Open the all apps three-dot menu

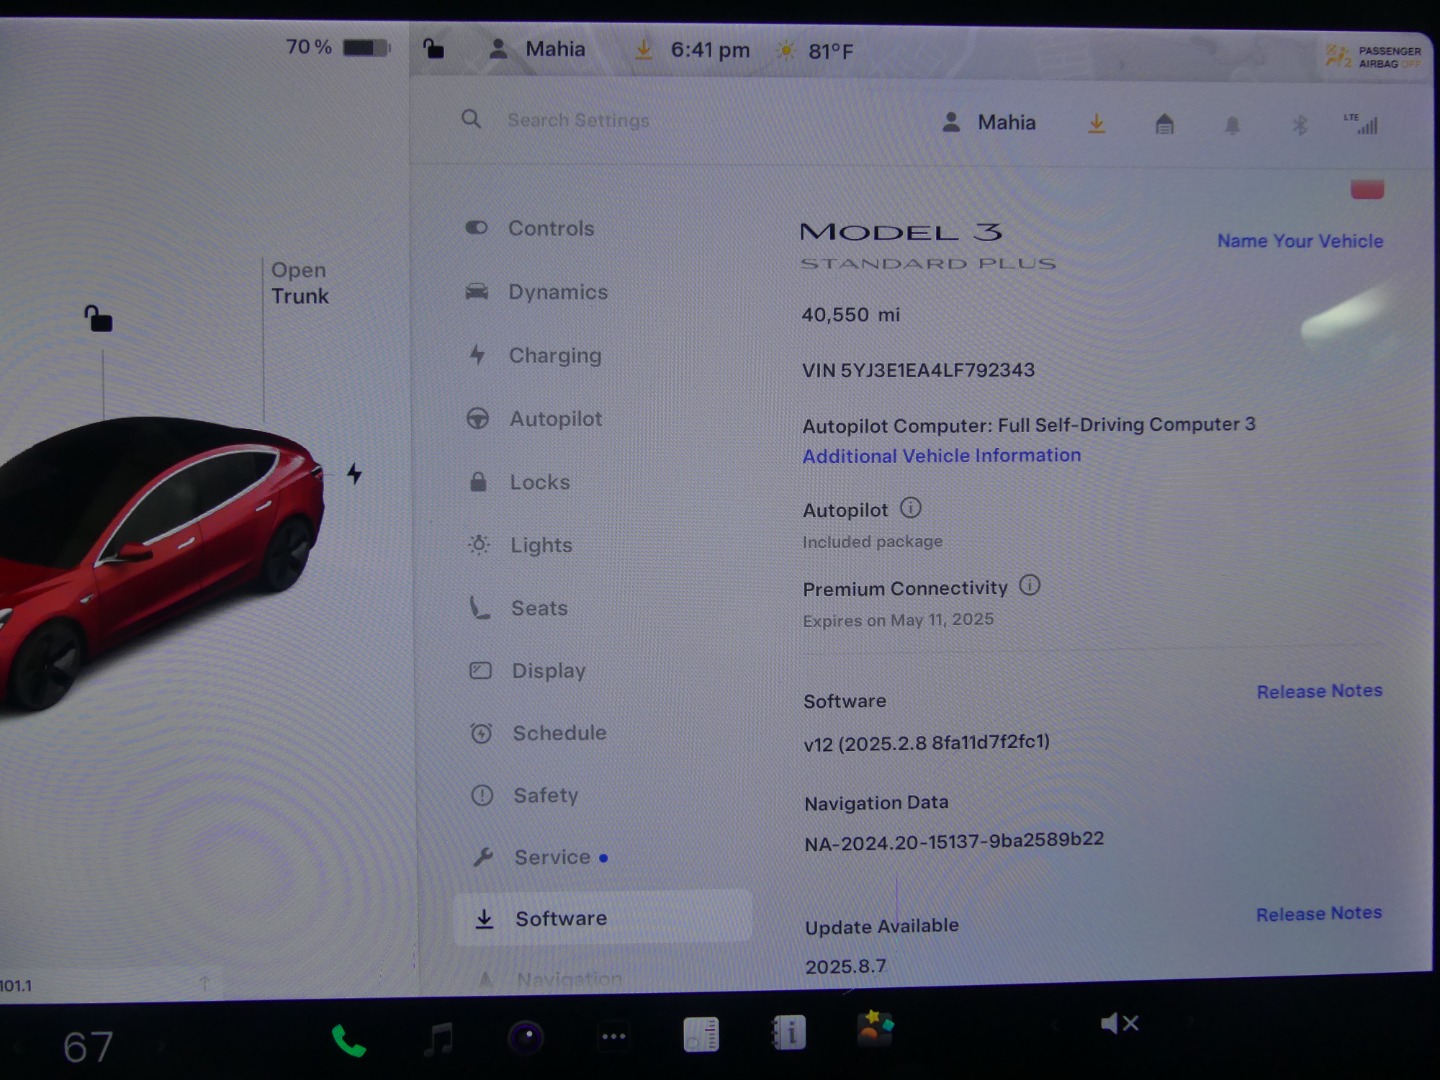pos(613,1037)
